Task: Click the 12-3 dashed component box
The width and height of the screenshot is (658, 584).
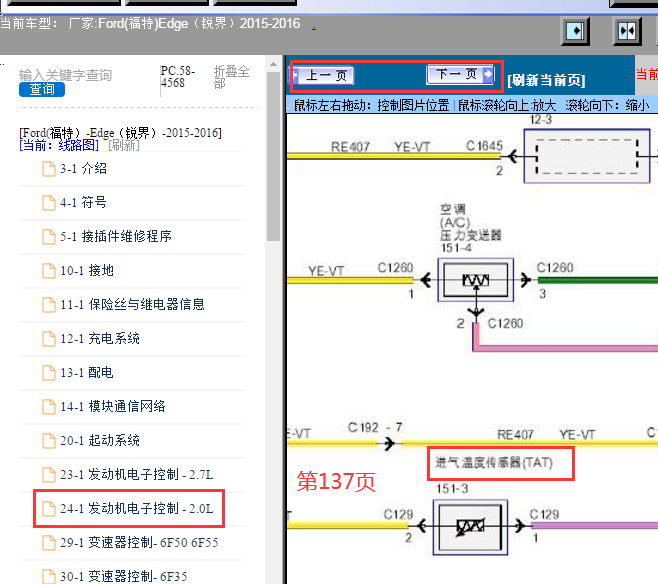Action: coord(587,156)
